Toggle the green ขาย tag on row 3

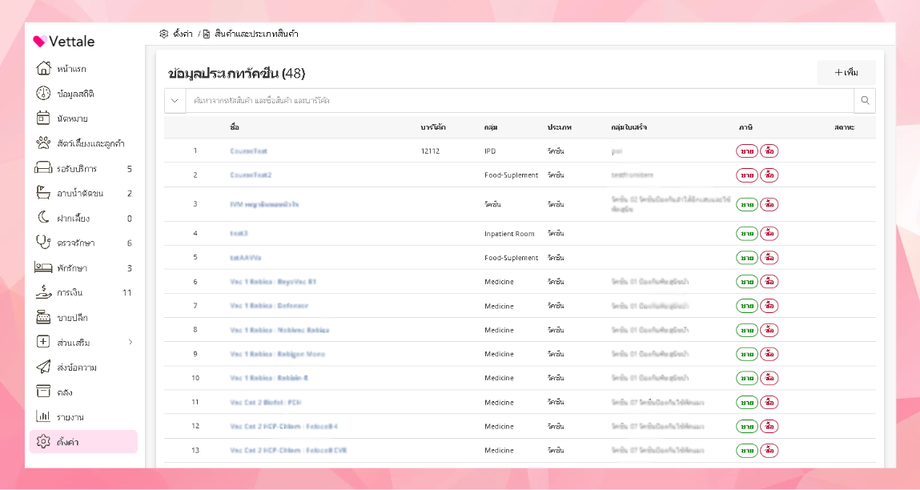point(747,205)
